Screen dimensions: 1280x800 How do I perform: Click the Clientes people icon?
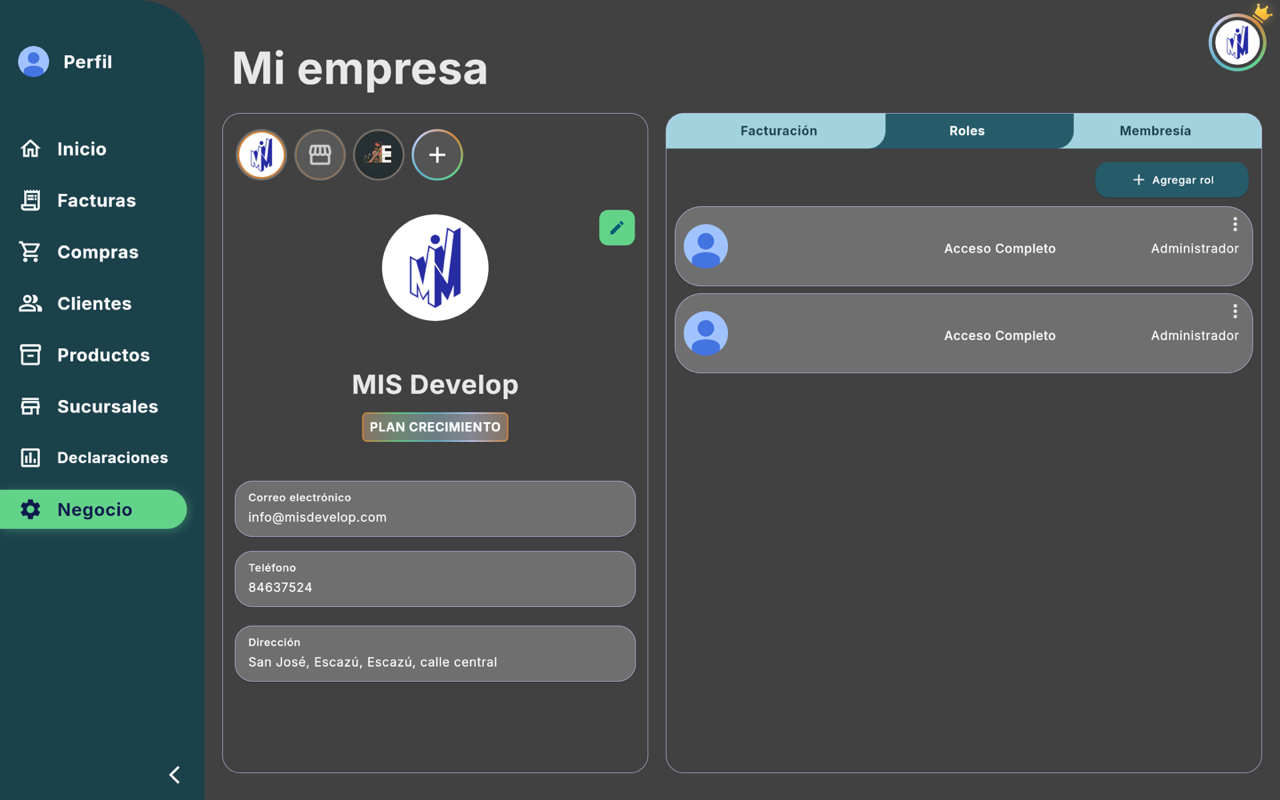[x=30, y=303]
